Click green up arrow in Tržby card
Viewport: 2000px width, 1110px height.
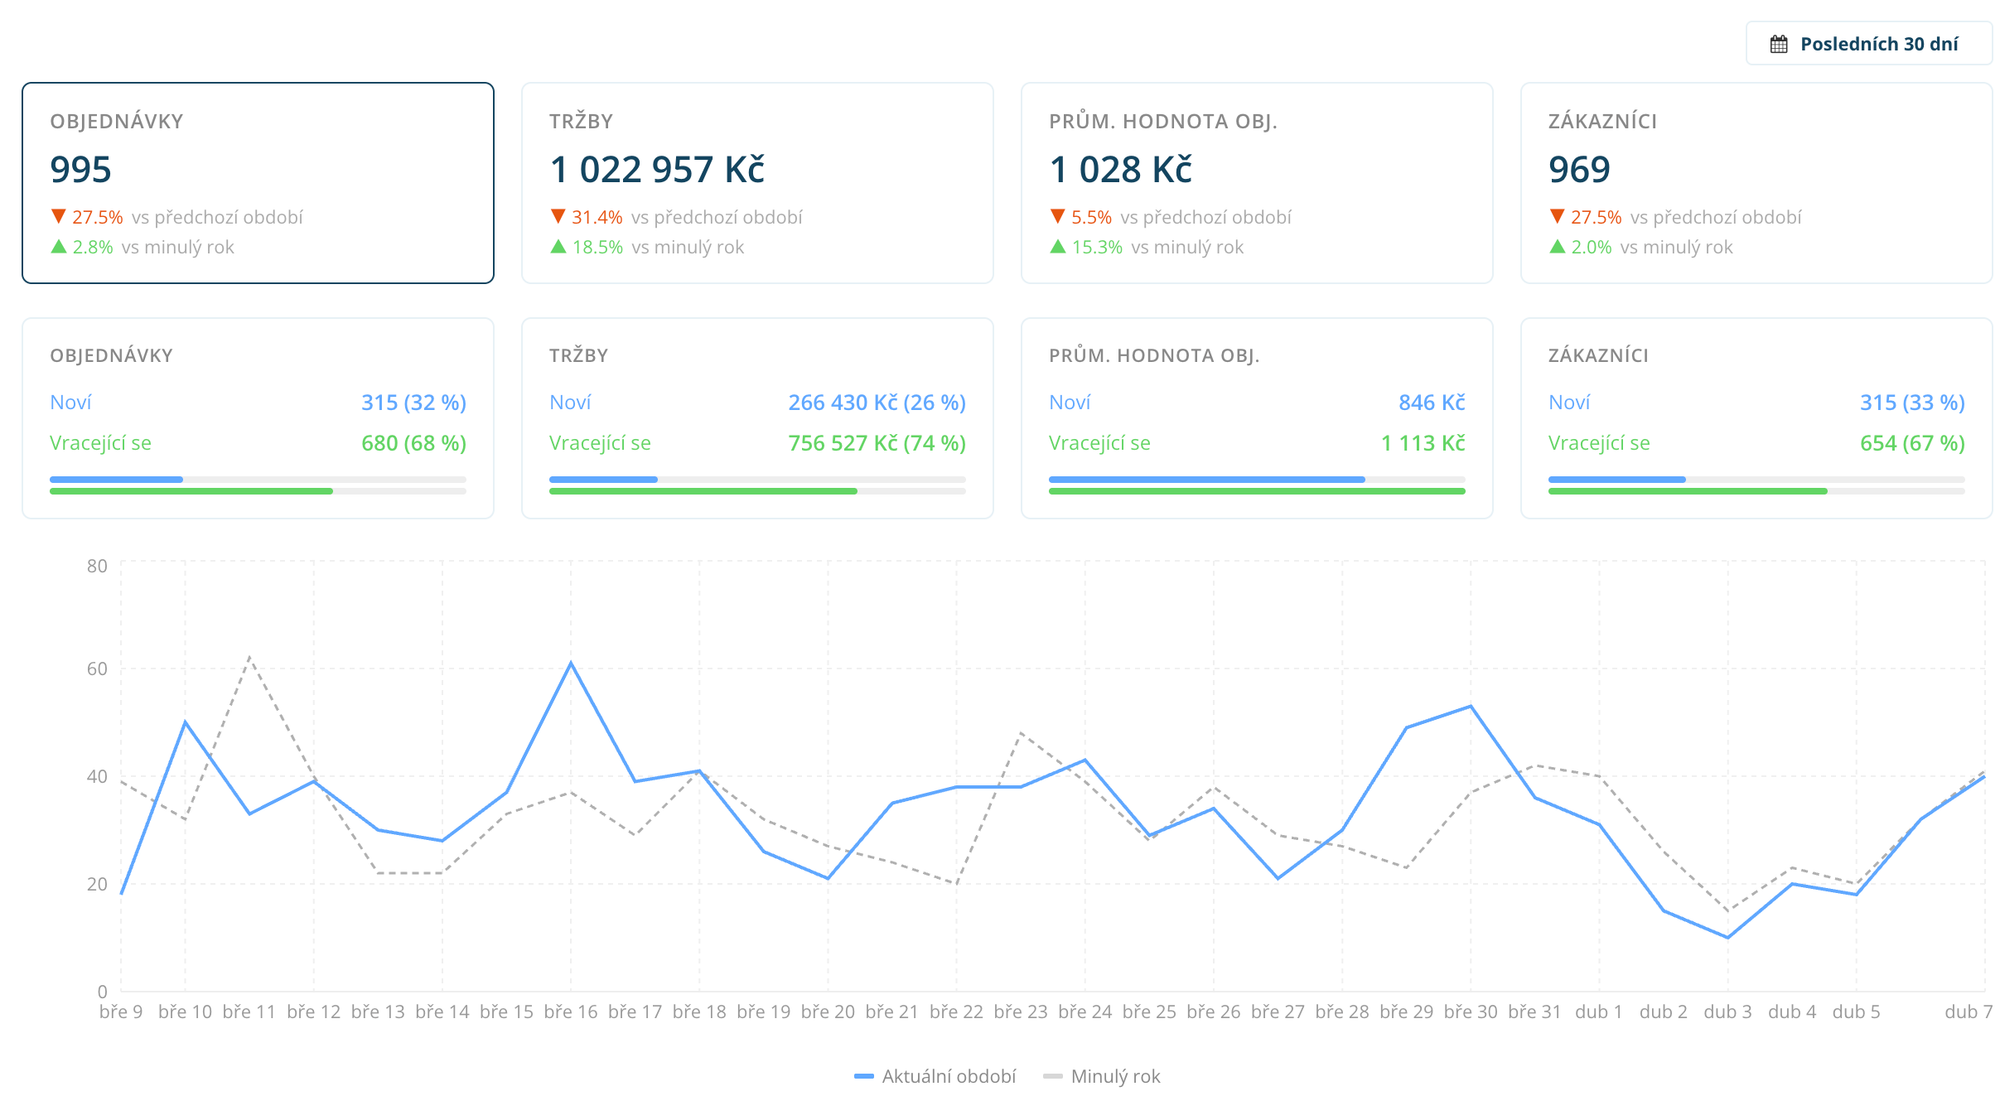click(x=558, y=246)
